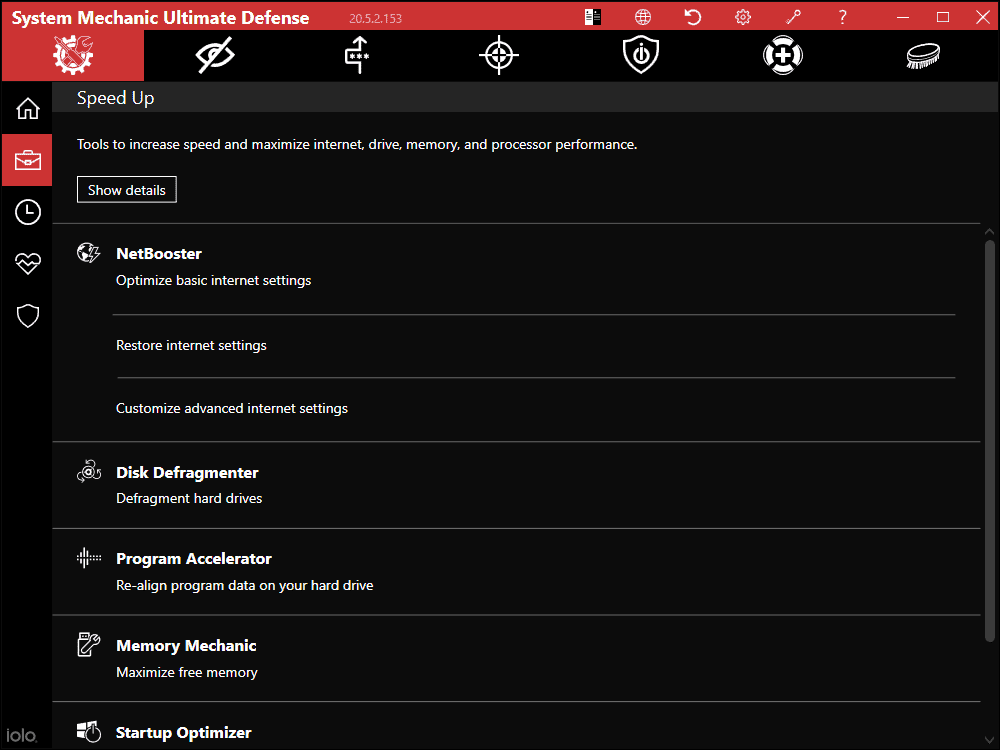
Task: Open the NetBooster globe icon
Action: tap(88, 253)
